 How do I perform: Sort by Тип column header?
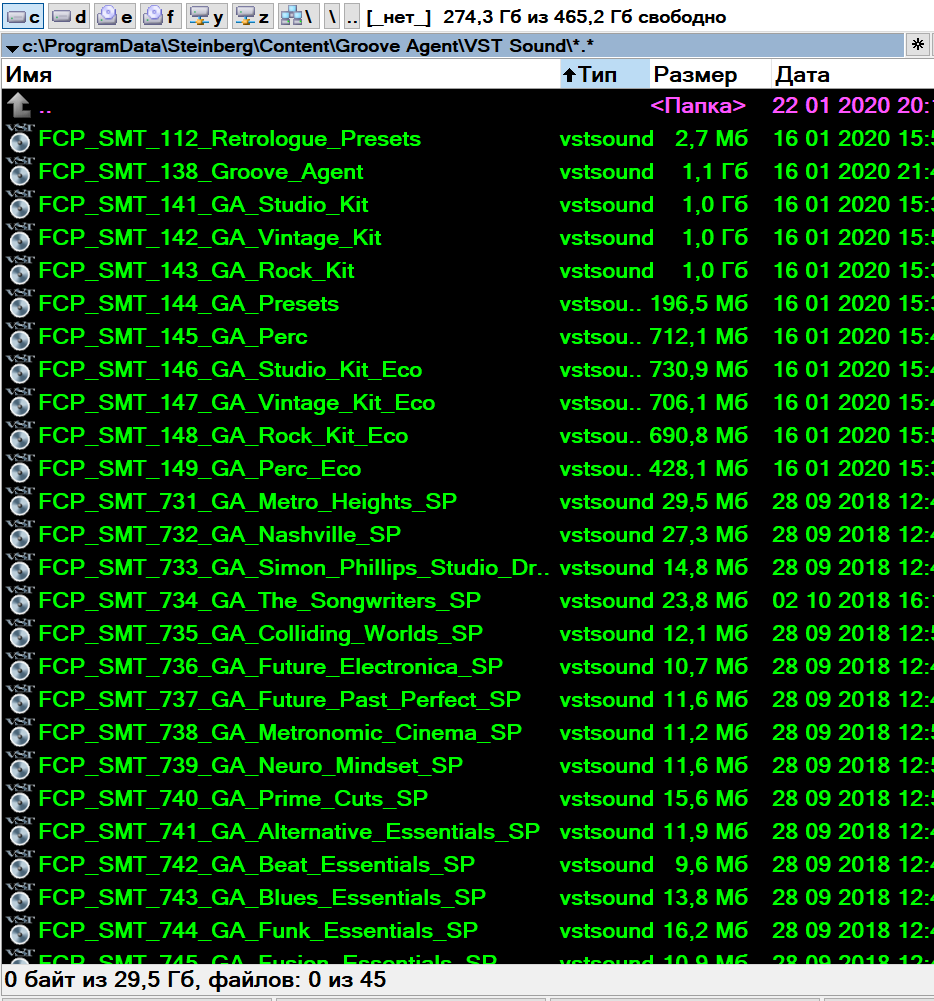[x=605, y=75]
